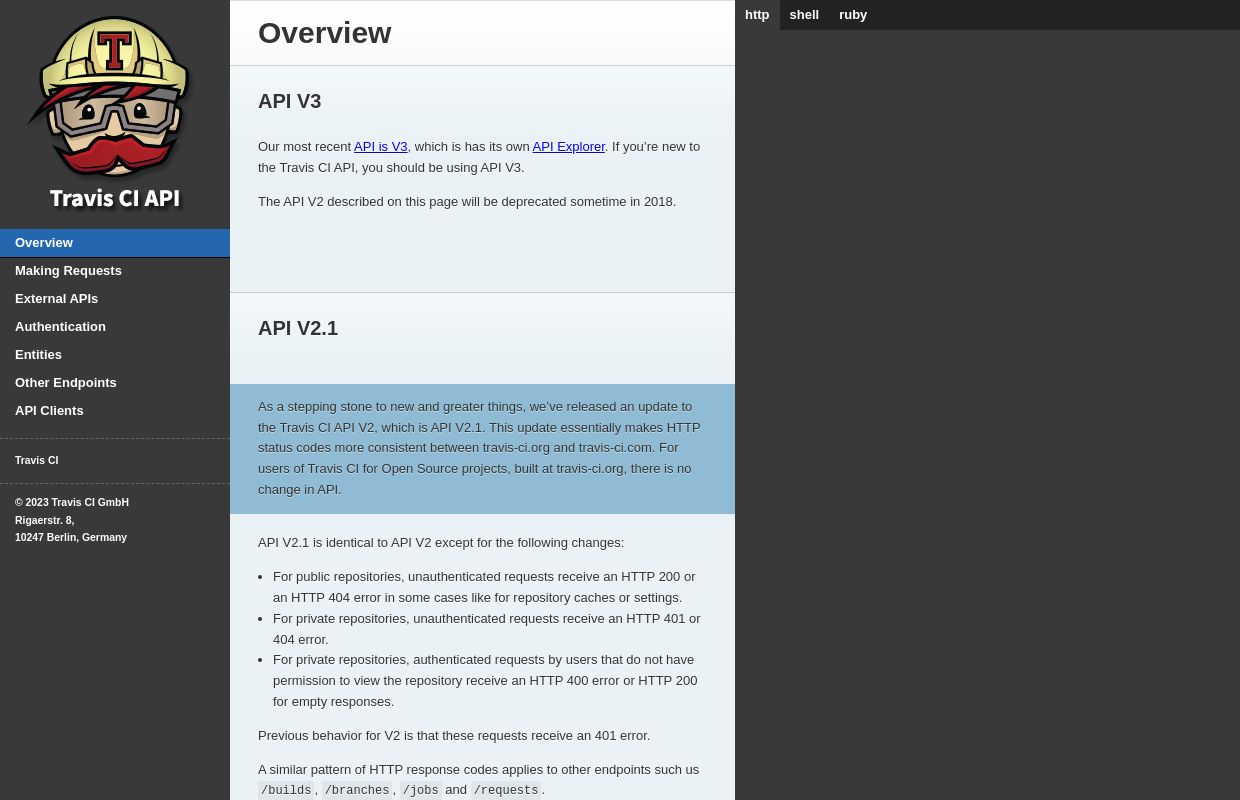The height and width of the screenshot is (800, 1240).
Task: Click 'API V2.1 is identical to API V2' line
Action: [x=441, y=543]
